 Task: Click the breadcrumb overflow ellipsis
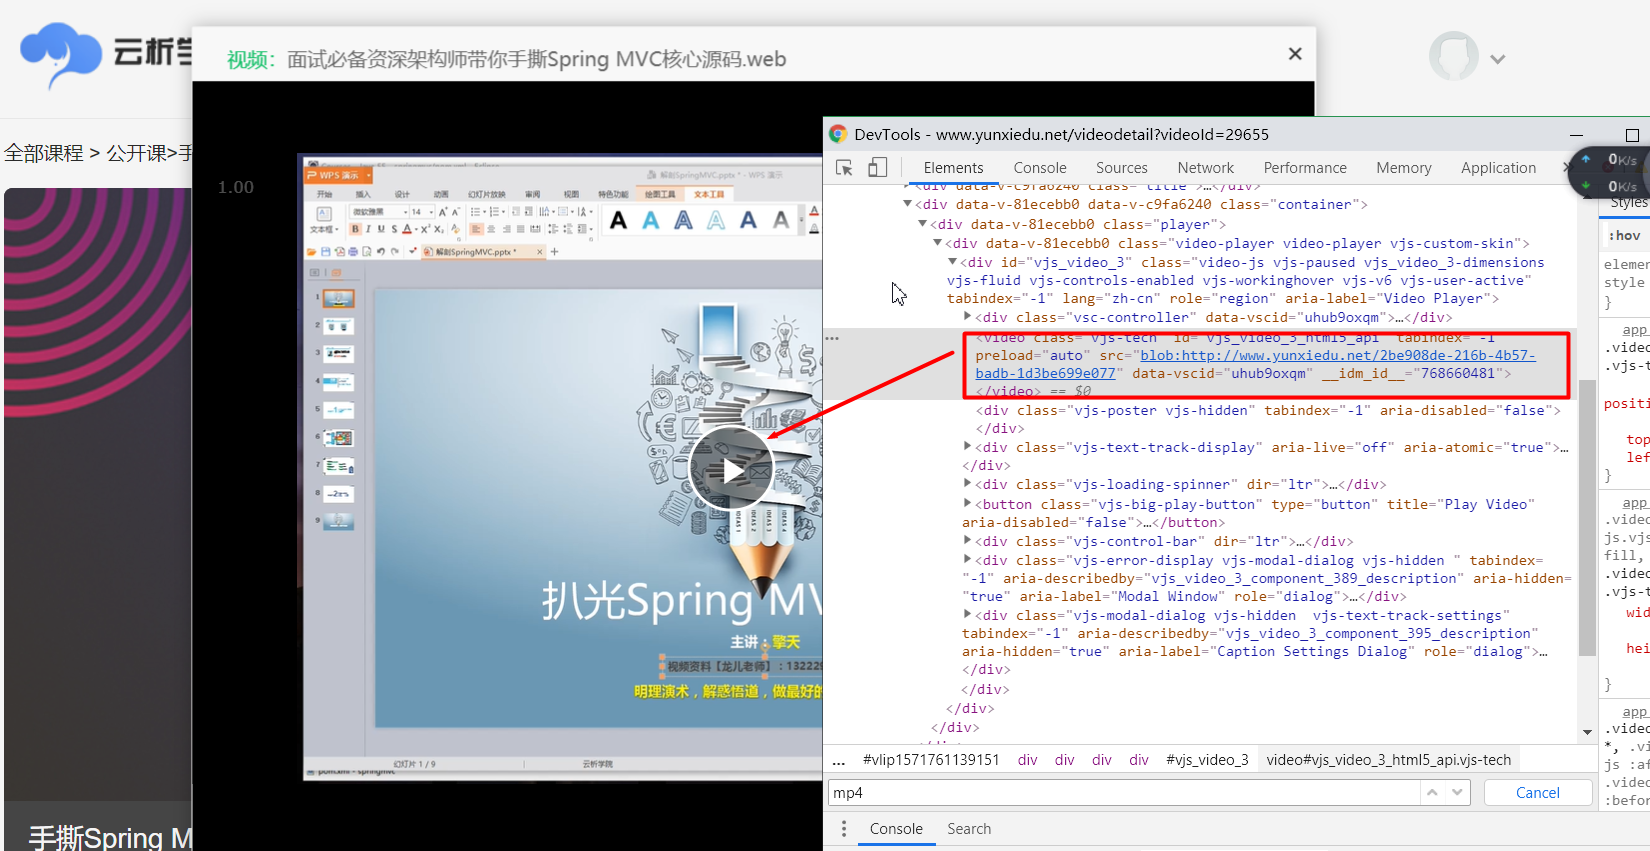(x=838, y=761)
